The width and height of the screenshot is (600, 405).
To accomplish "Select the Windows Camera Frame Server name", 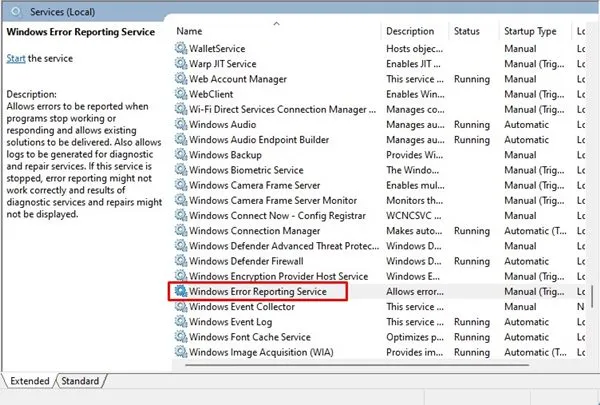I will click(254, 185).
